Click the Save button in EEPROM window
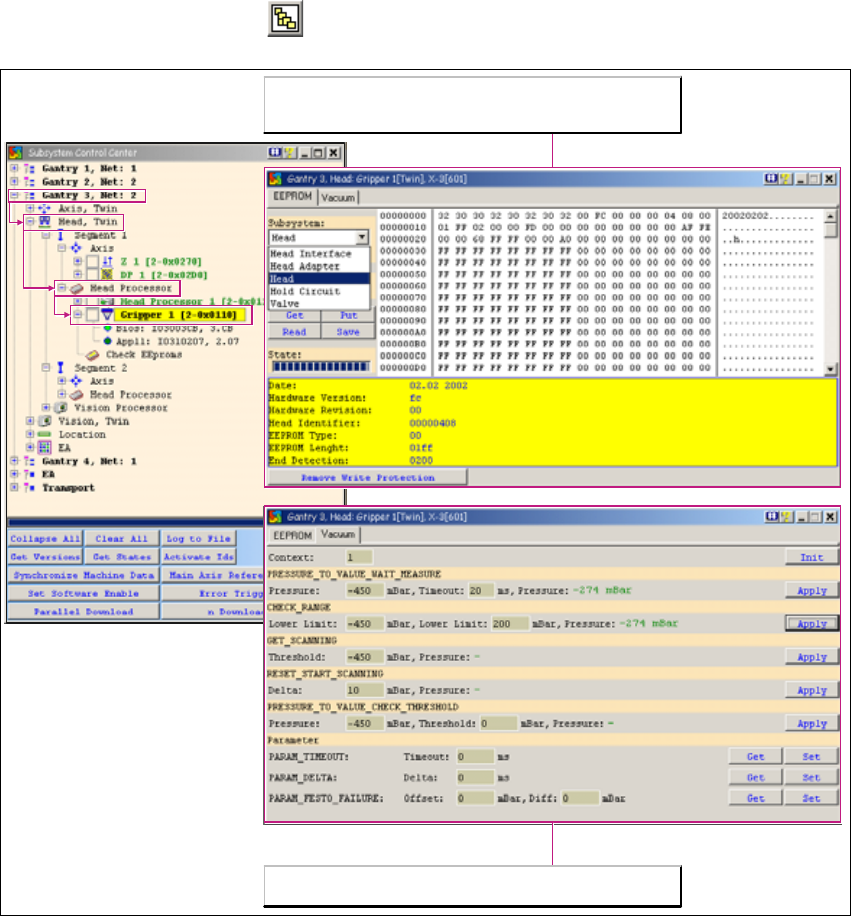Viewport: 851px width, 916px height. [348, 331]
